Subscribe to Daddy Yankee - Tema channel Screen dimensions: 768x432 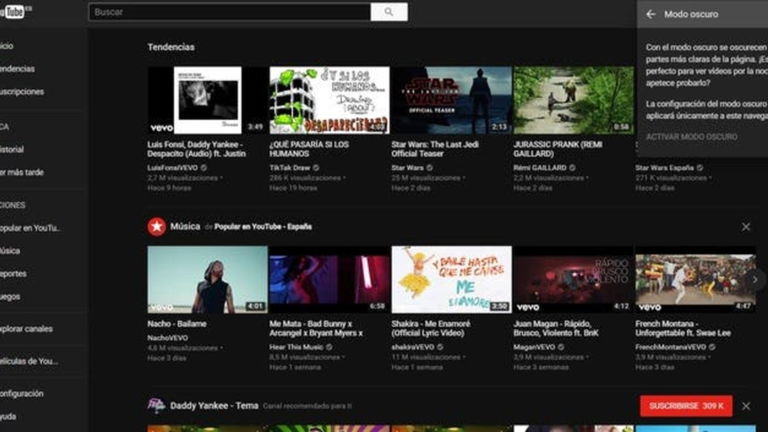(x=686, y=406)
